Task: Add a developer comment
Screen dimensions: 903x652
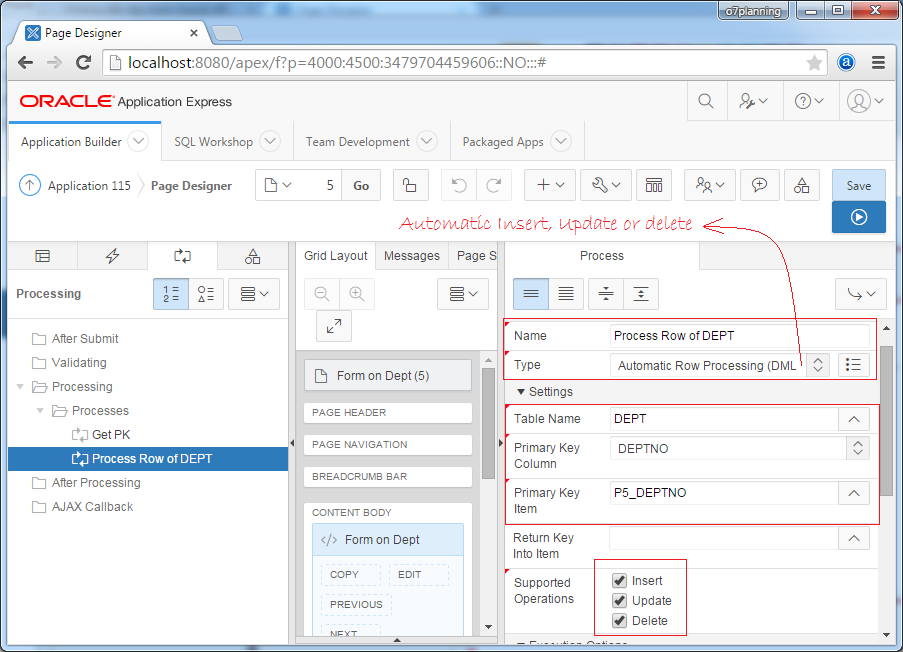Action: (x=760, y=185)
